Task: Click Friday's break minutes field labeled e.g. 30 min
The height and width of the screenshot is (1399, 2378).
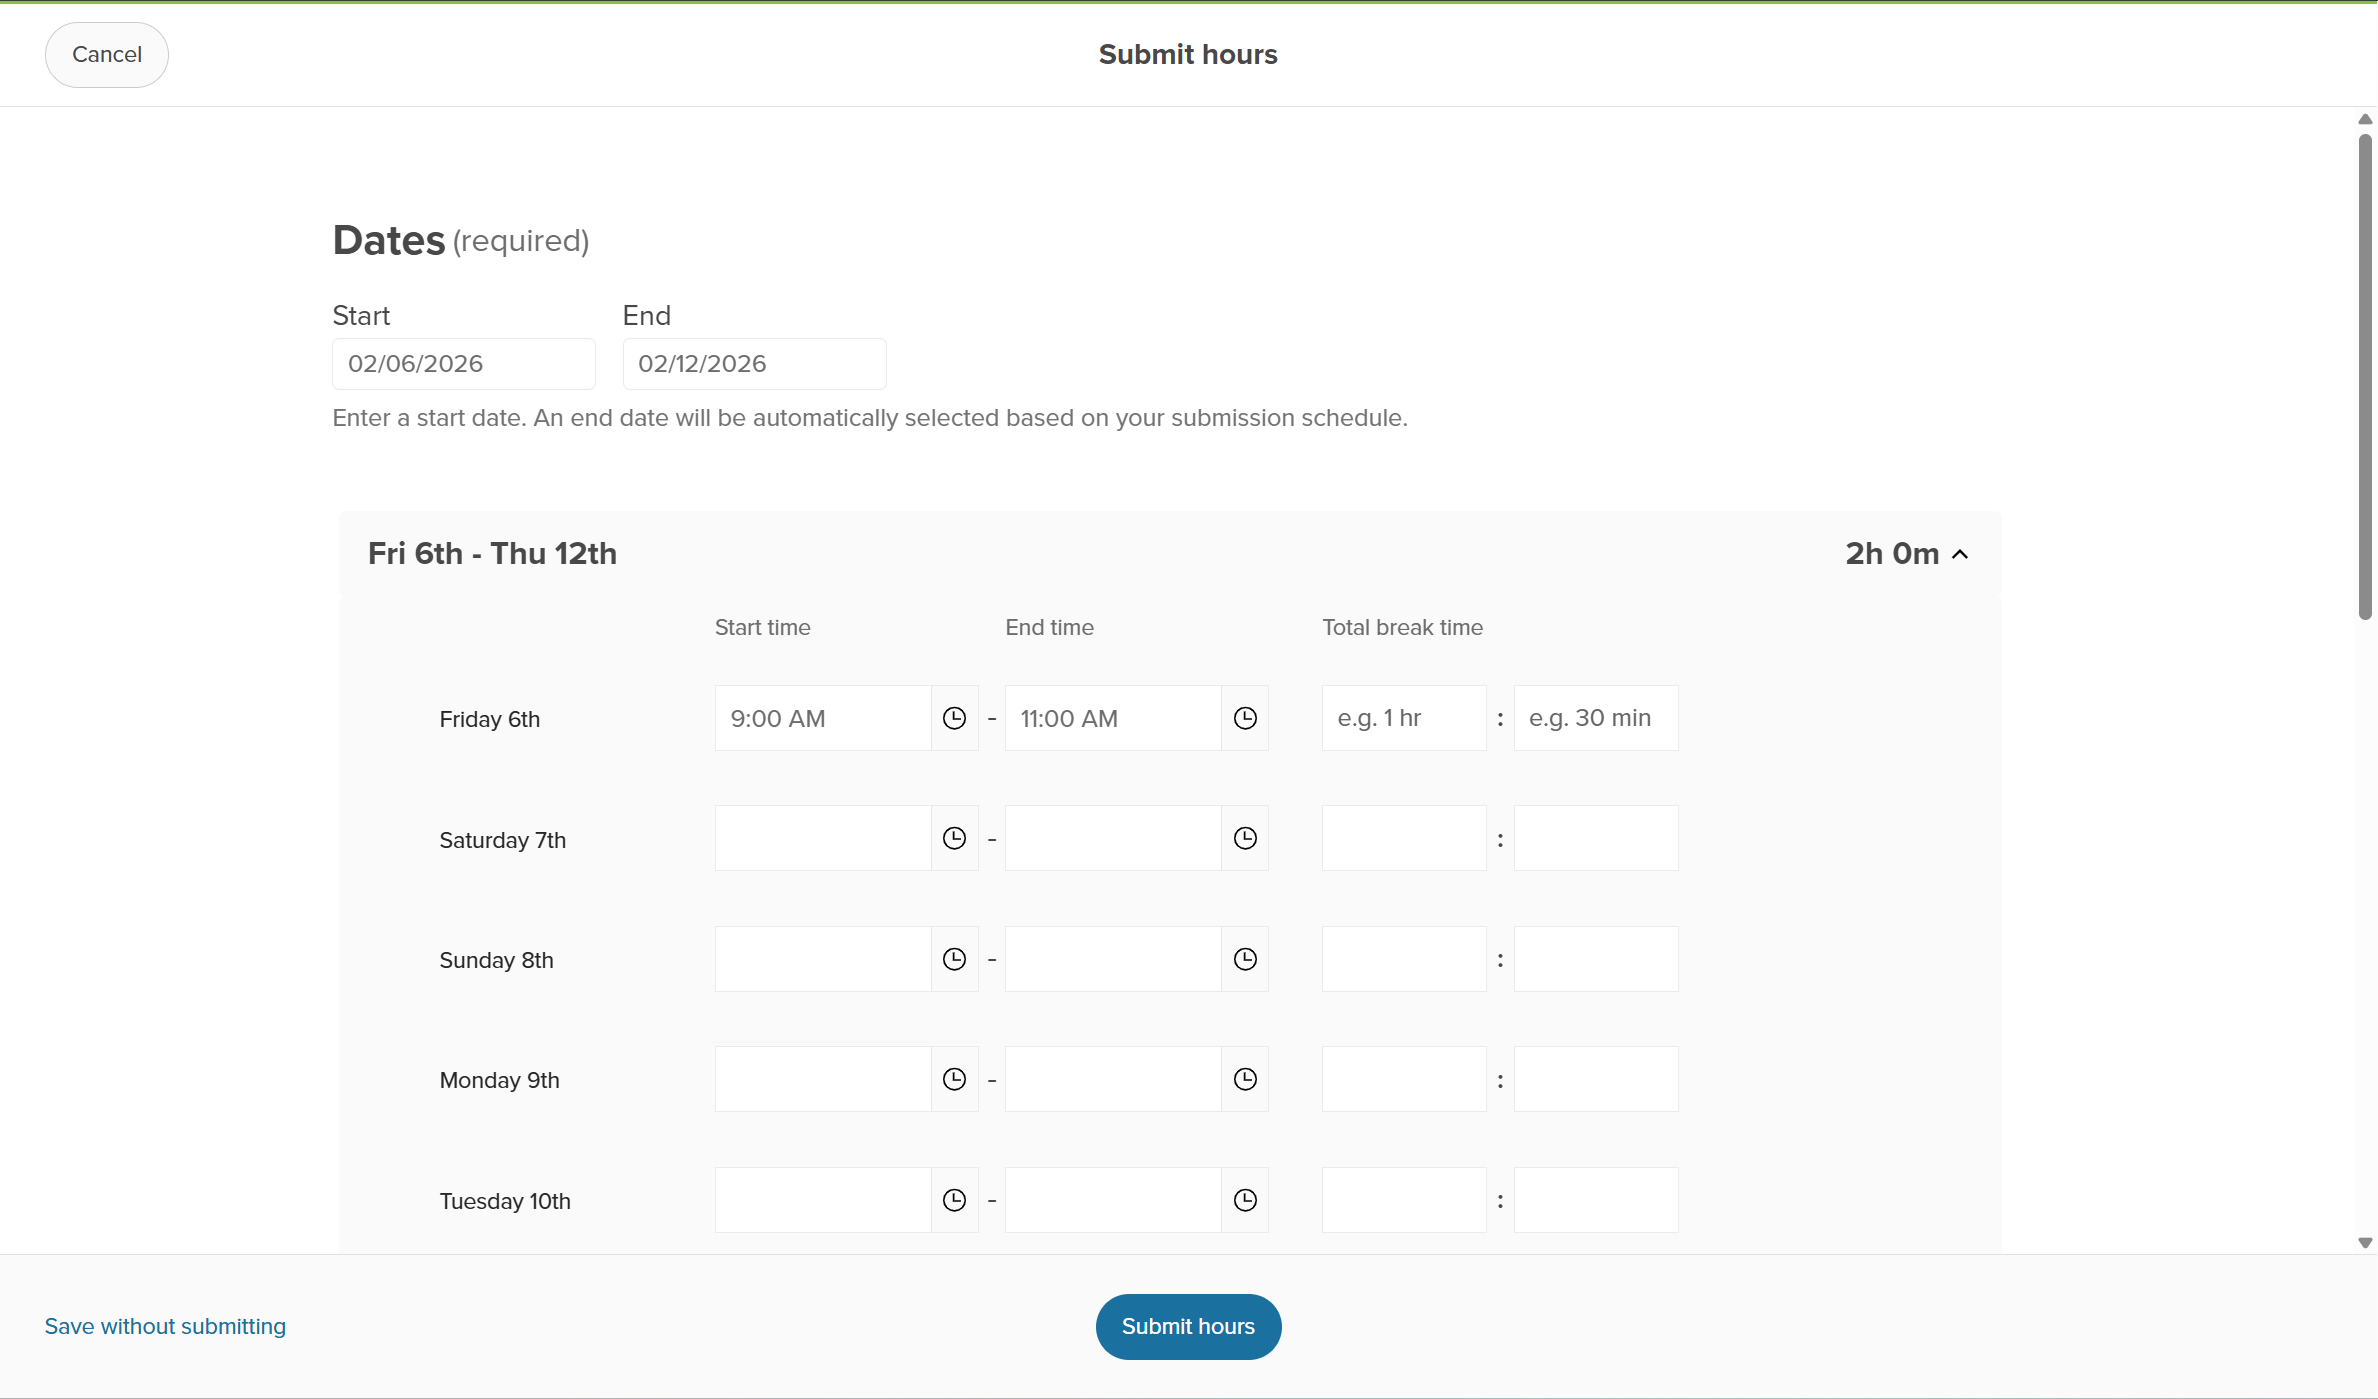Action: [x=1594, y=717]
